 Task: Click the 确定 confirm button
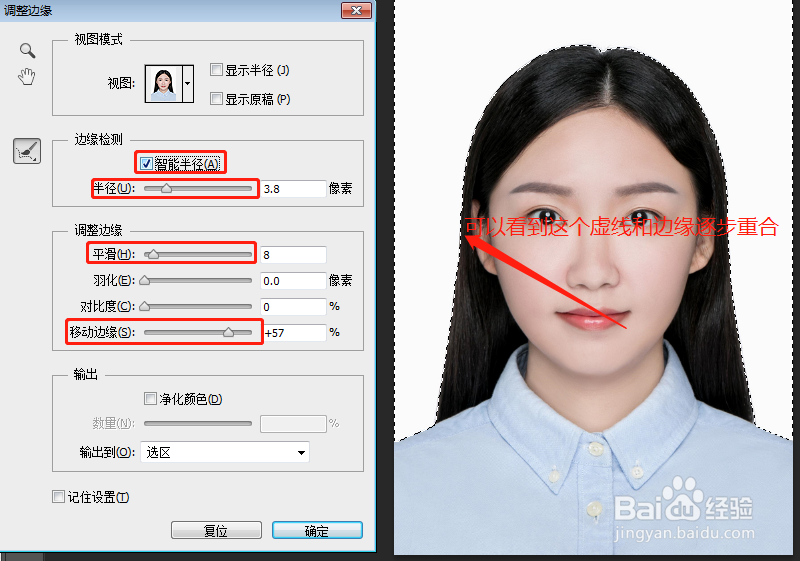pyautogui.click(x=317, y=530)
